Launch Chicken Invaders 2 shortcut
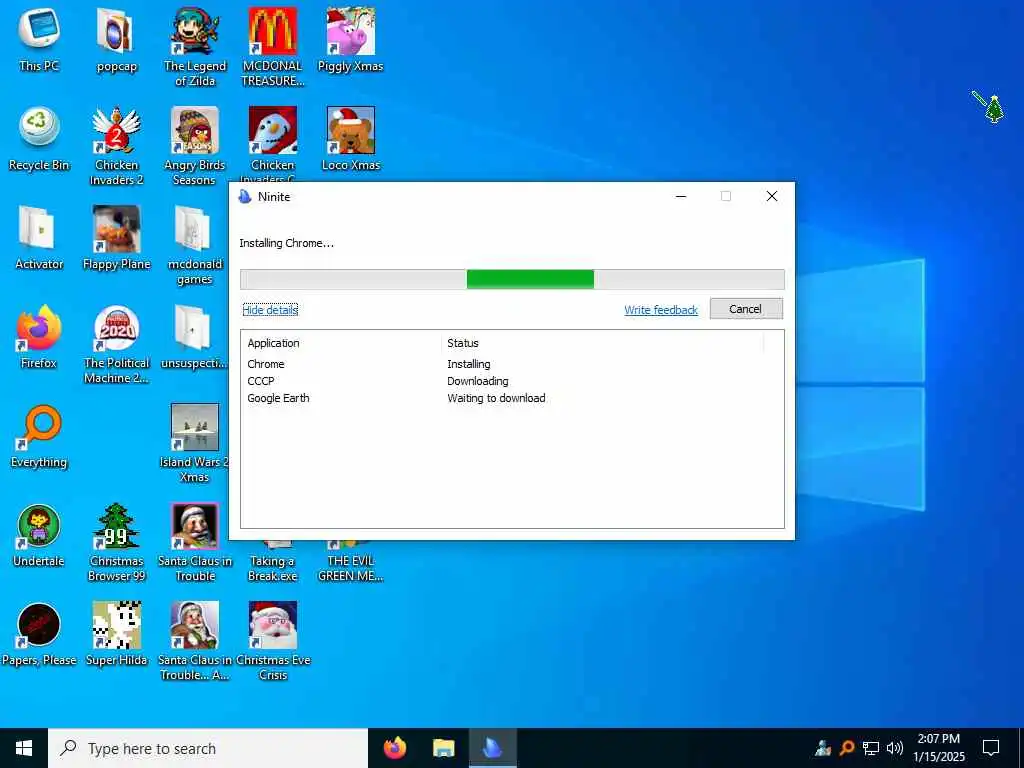The image size is (1024, 768). [116, 145]
